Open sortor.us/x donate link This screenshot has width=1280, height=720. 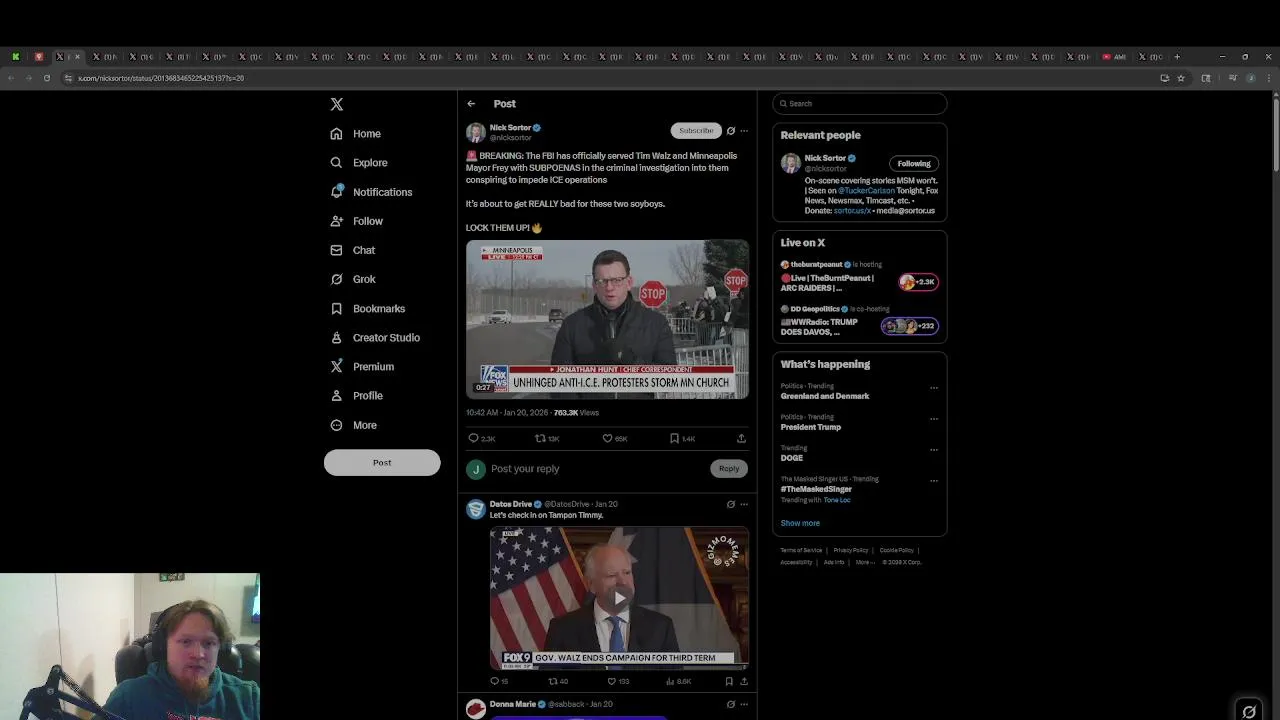click(852, 211)
